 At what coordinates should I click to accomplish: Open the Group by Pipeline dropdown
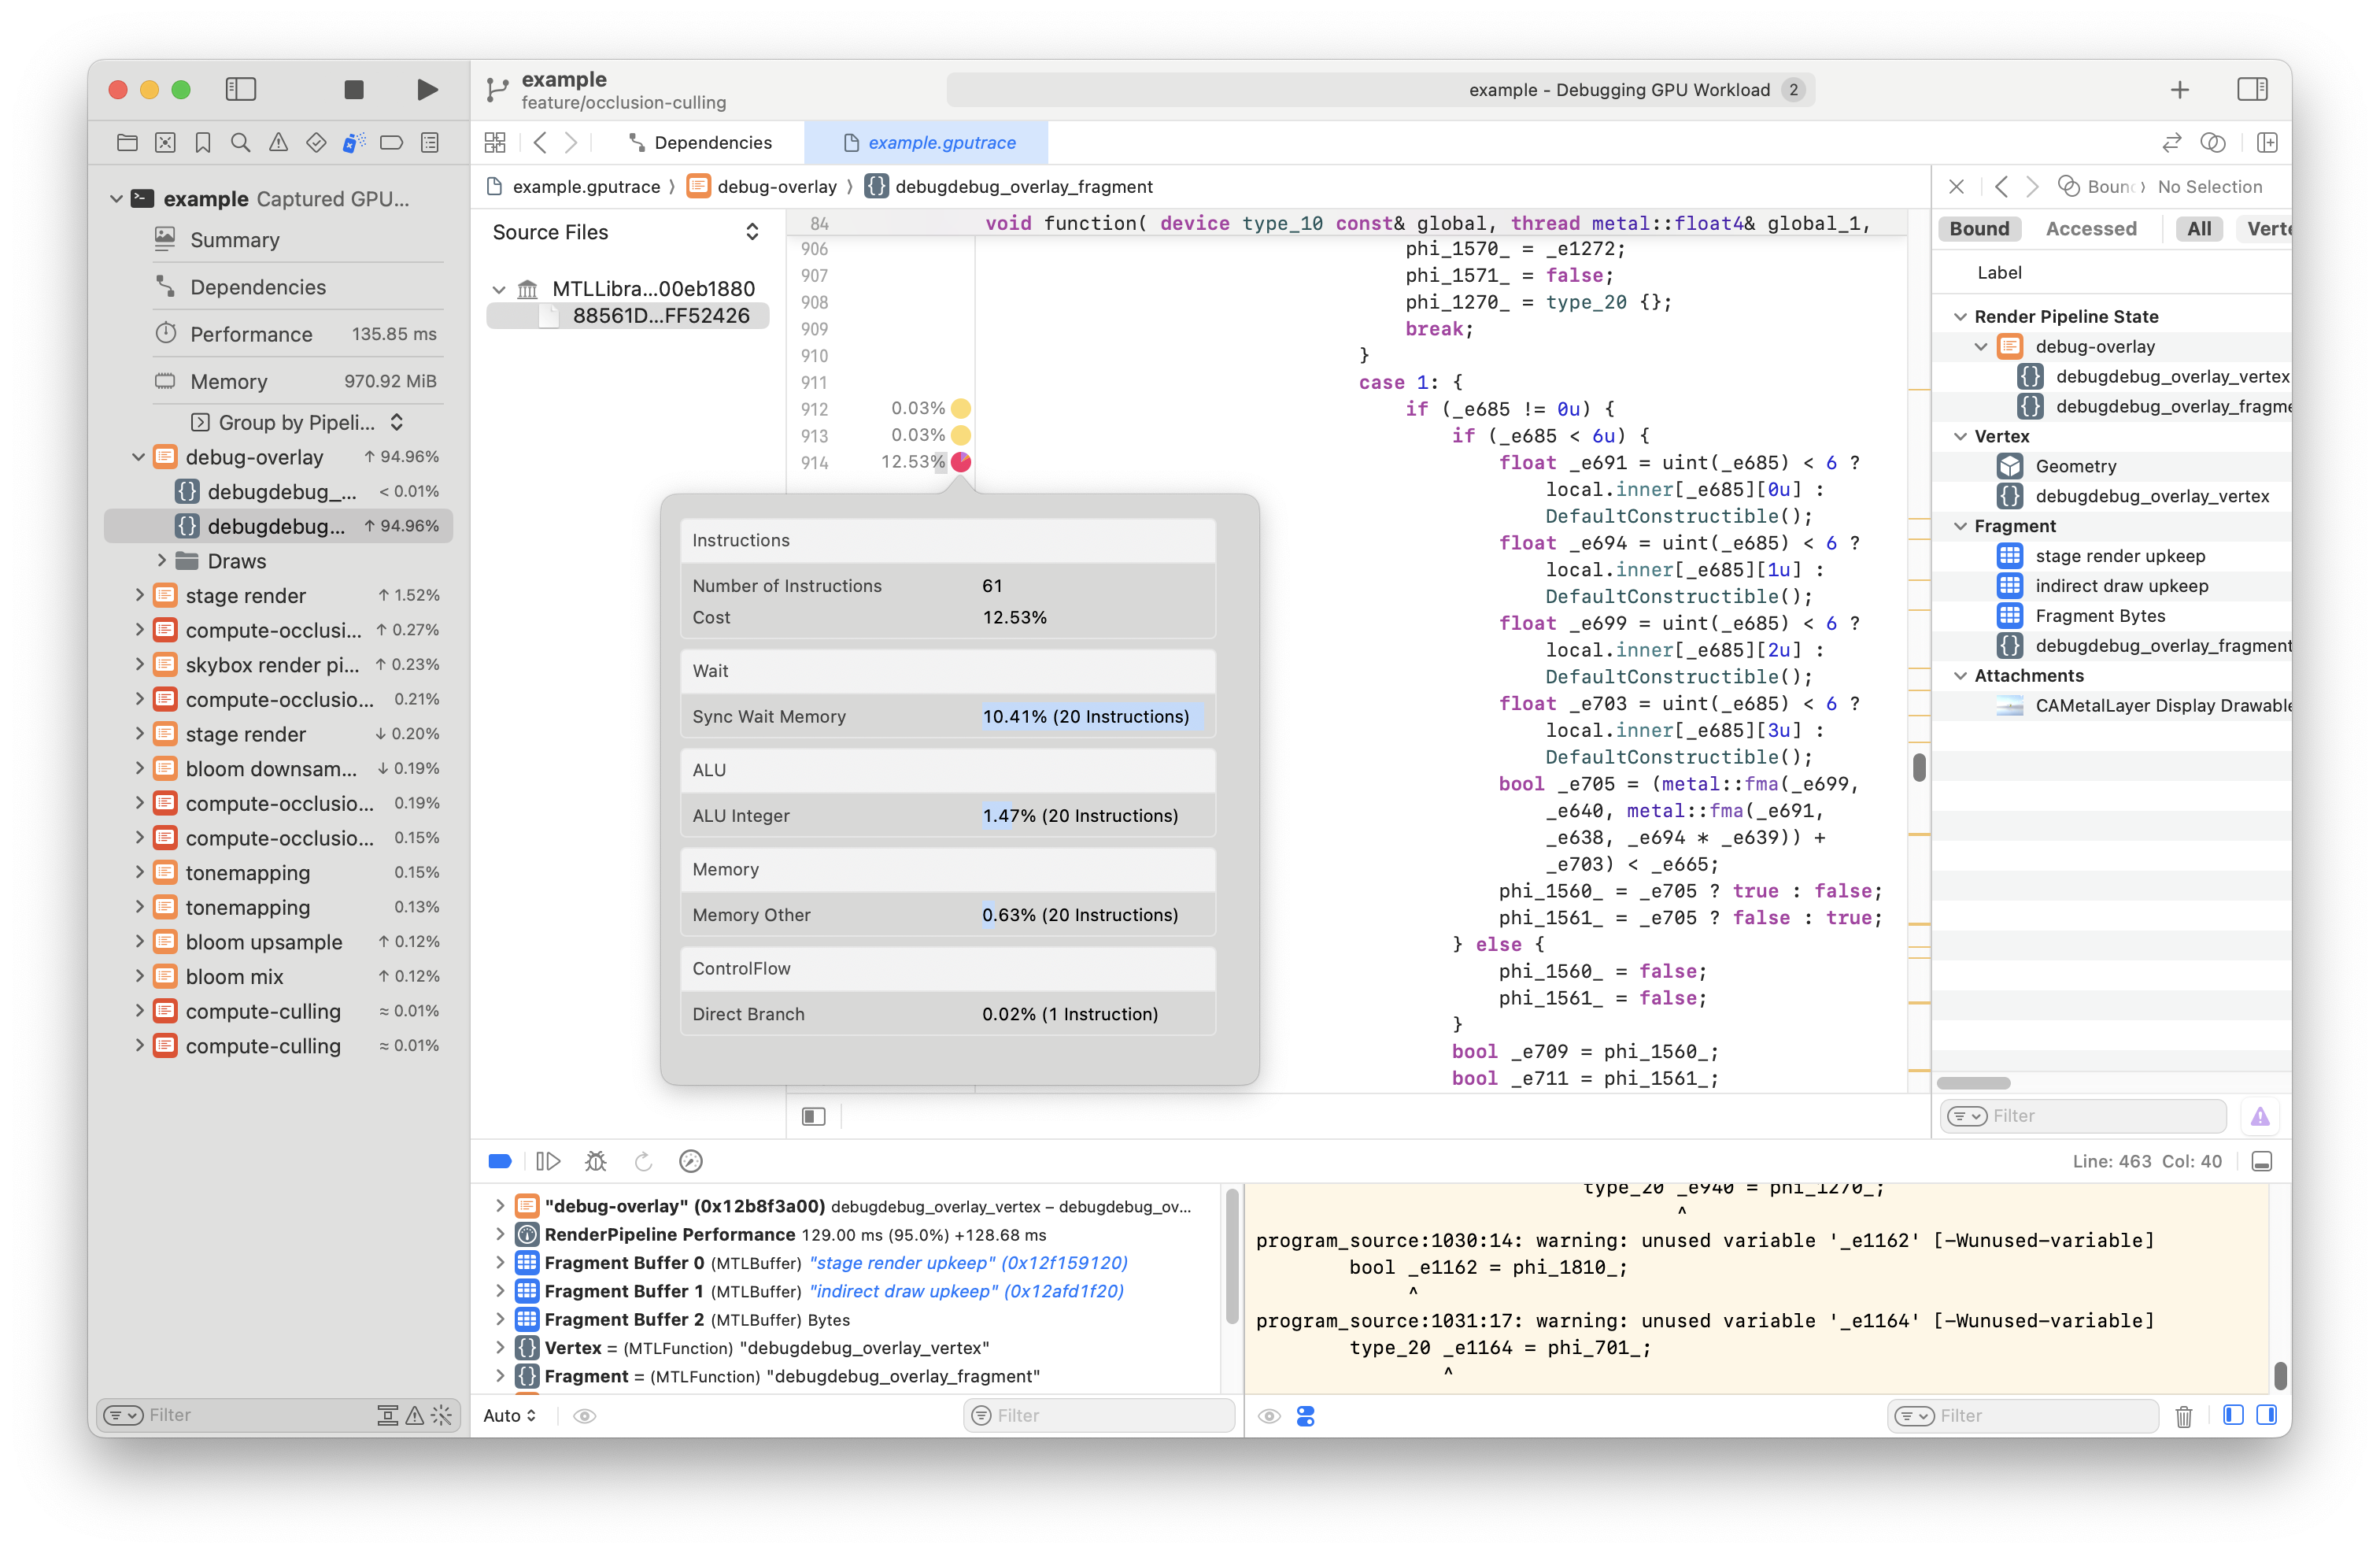[298, 422]
